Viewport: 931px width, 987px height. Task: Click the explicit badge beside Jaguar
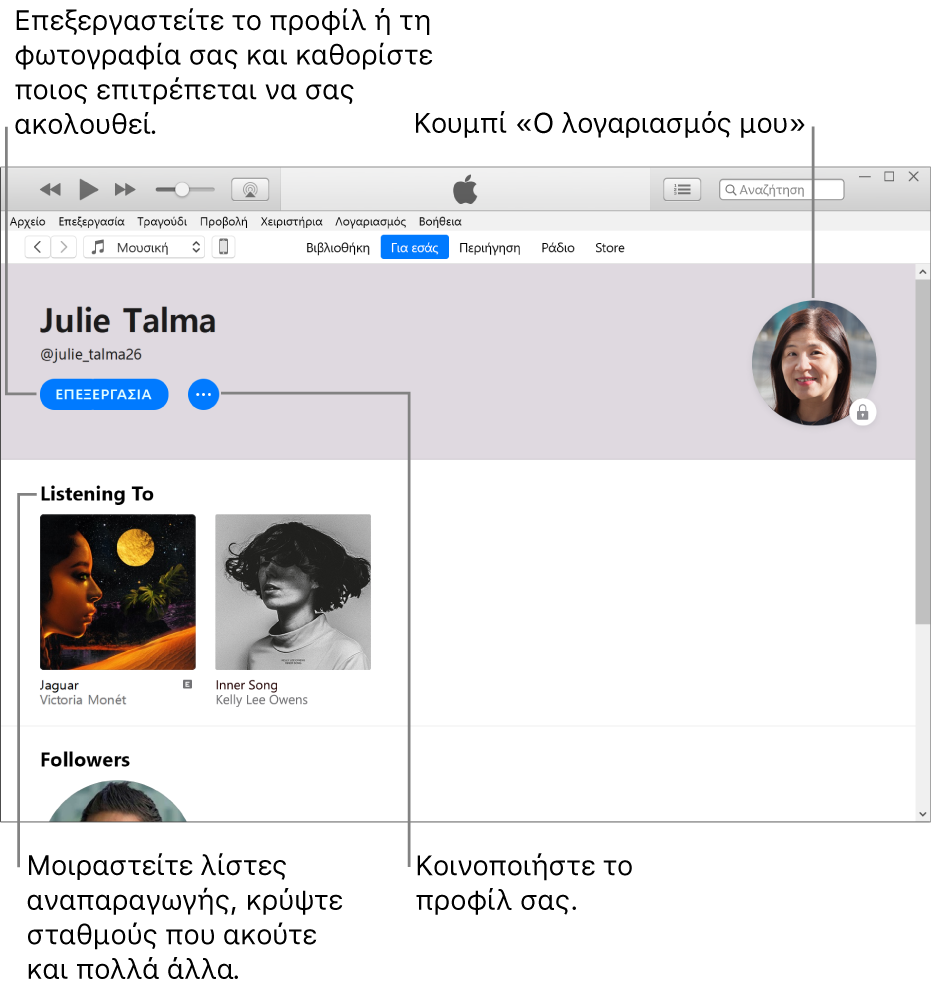coord(187,684)
